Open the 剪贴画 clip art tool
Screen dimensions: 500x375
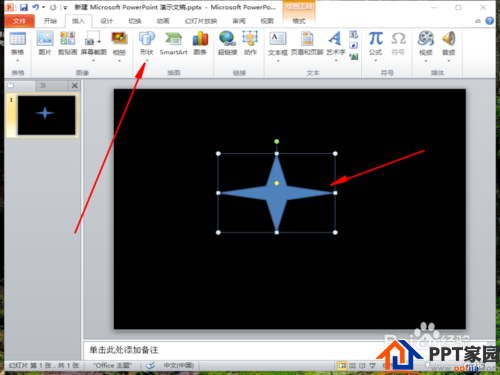pyautogui.click(x=68, y=39)
